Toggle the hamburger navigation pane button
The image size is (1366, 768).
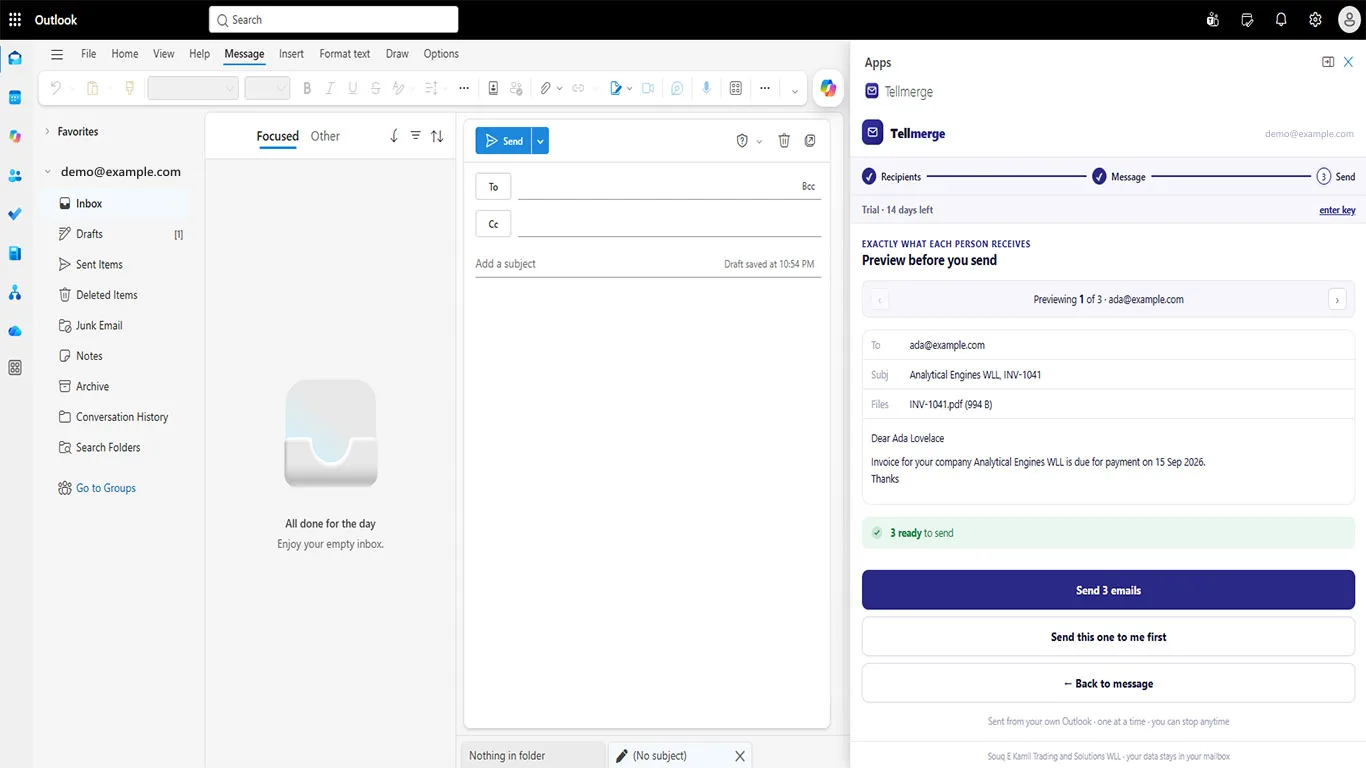coord(57,54)
